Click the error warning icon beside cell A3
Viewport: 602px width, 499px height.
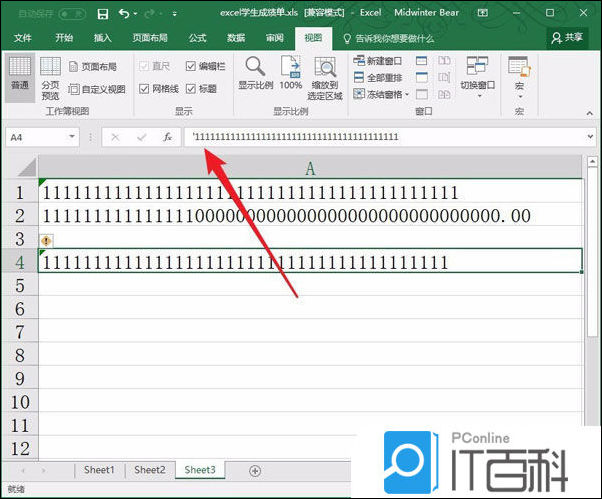click(46, 241)
